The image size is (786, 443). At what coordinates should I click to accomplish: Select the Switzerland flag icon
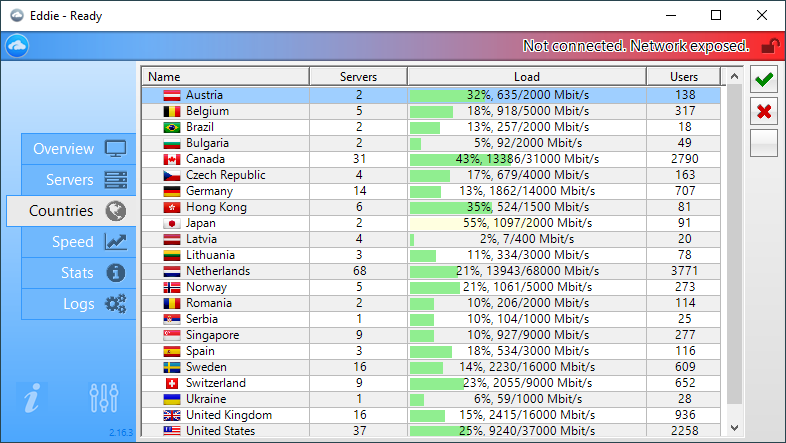[x=171, y=383]
